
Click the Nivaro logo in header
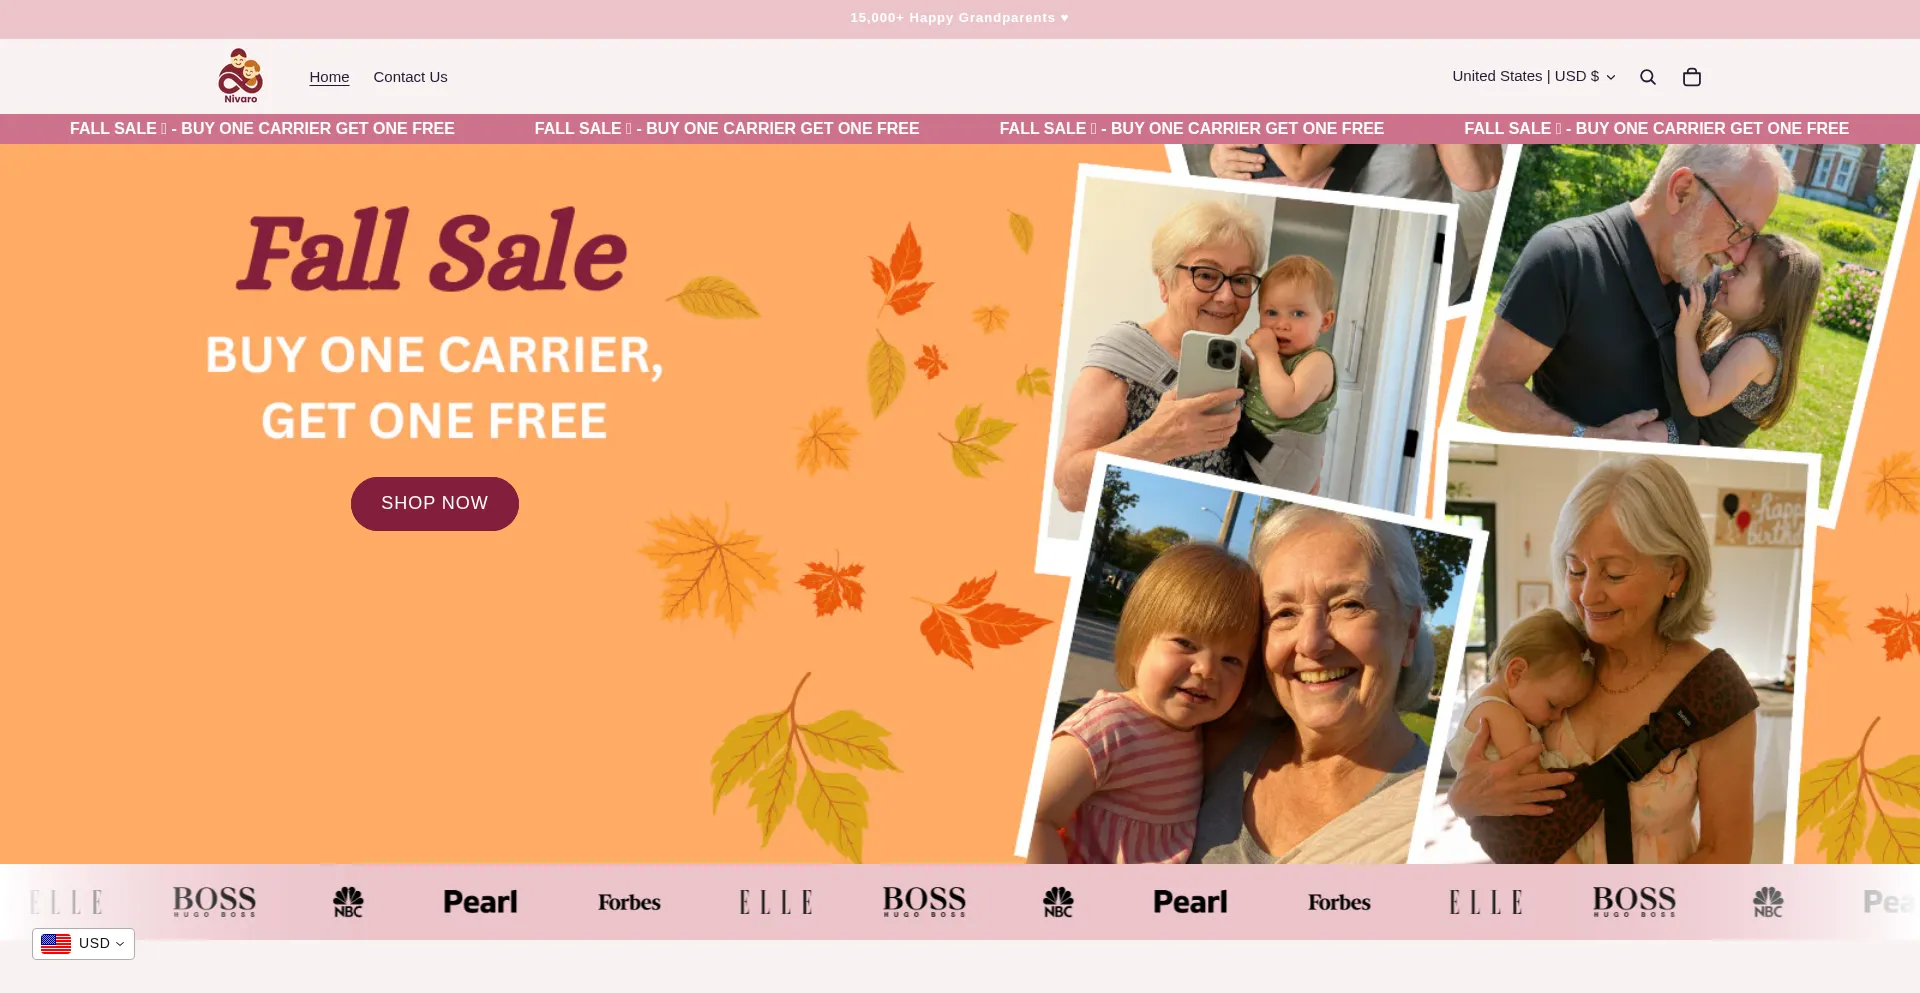click(x=240, y=76)
